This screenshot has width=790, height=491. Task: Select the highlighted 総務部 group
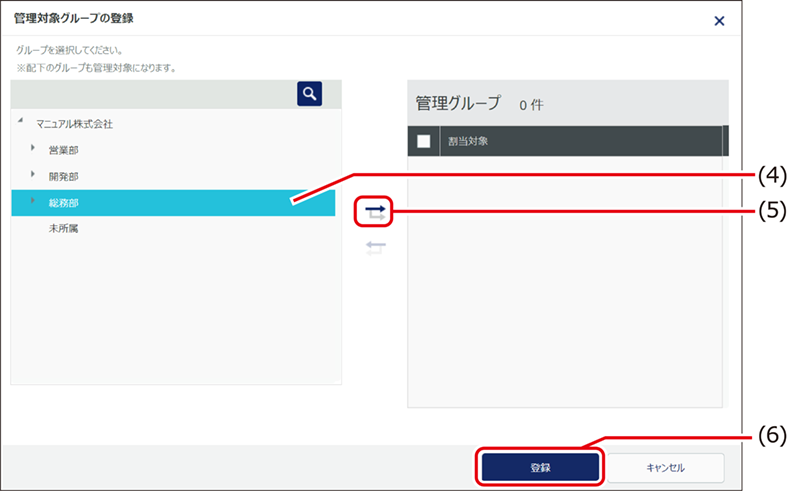[173, 203]
